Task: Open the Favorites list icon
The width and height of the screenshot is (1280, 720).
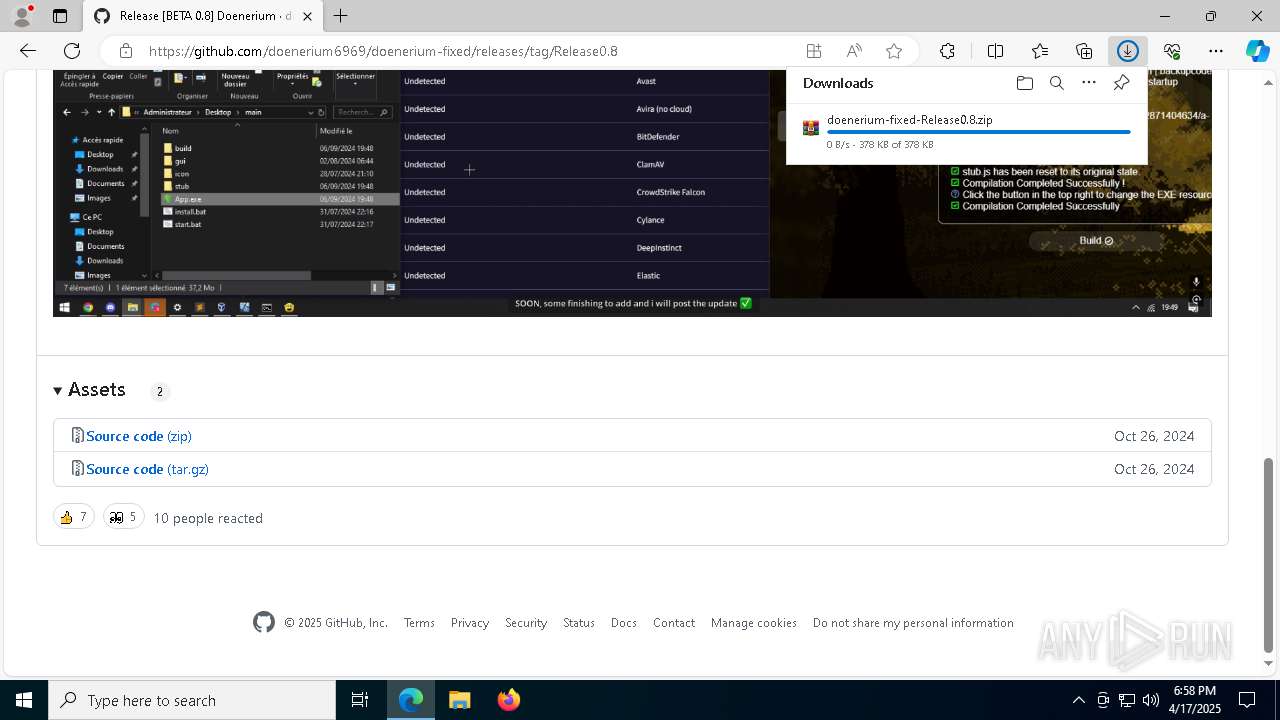Action: (1040, 51)
